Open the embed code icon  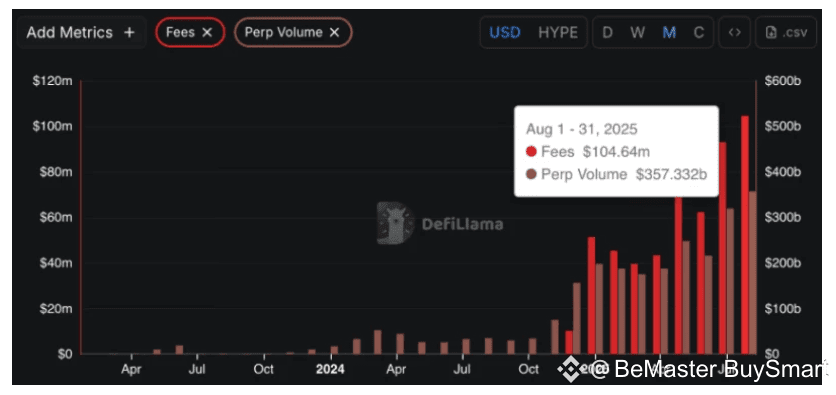[735, 33]
